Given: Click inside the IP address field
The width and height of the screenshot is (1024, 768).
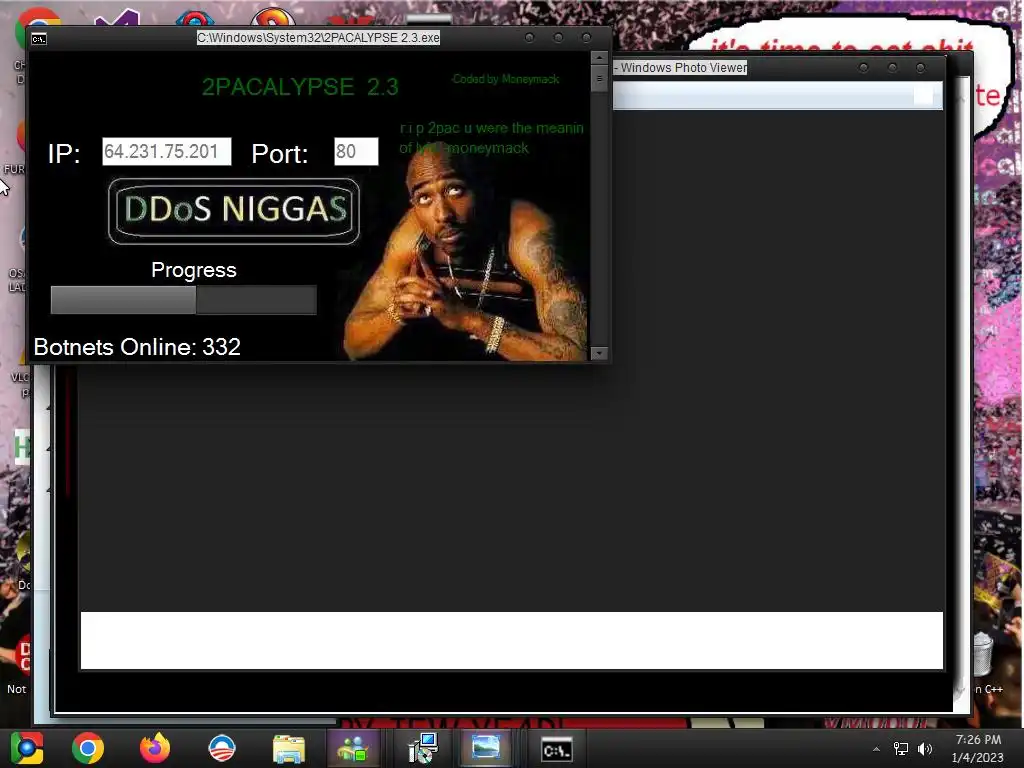Looking at the screenshot, I should (x=167, y=152).
